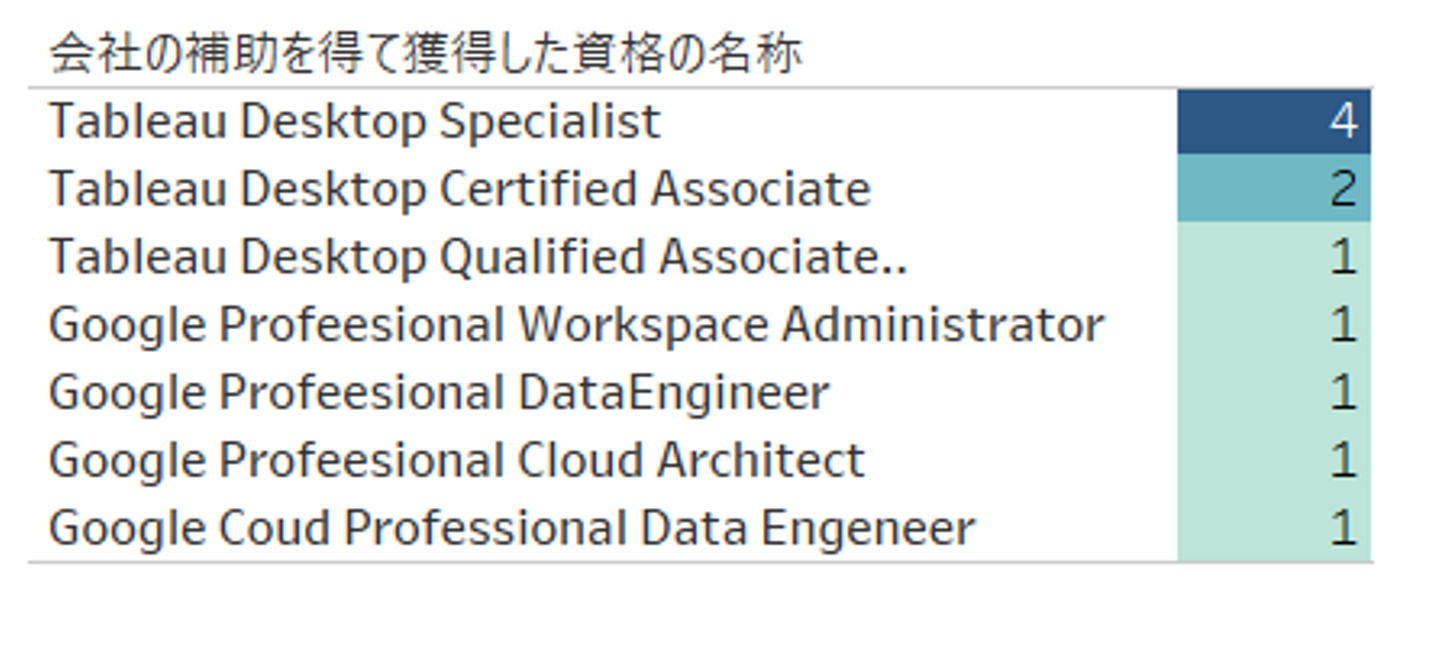Click count cell for Data Engeneer row

coord(1273,527)
